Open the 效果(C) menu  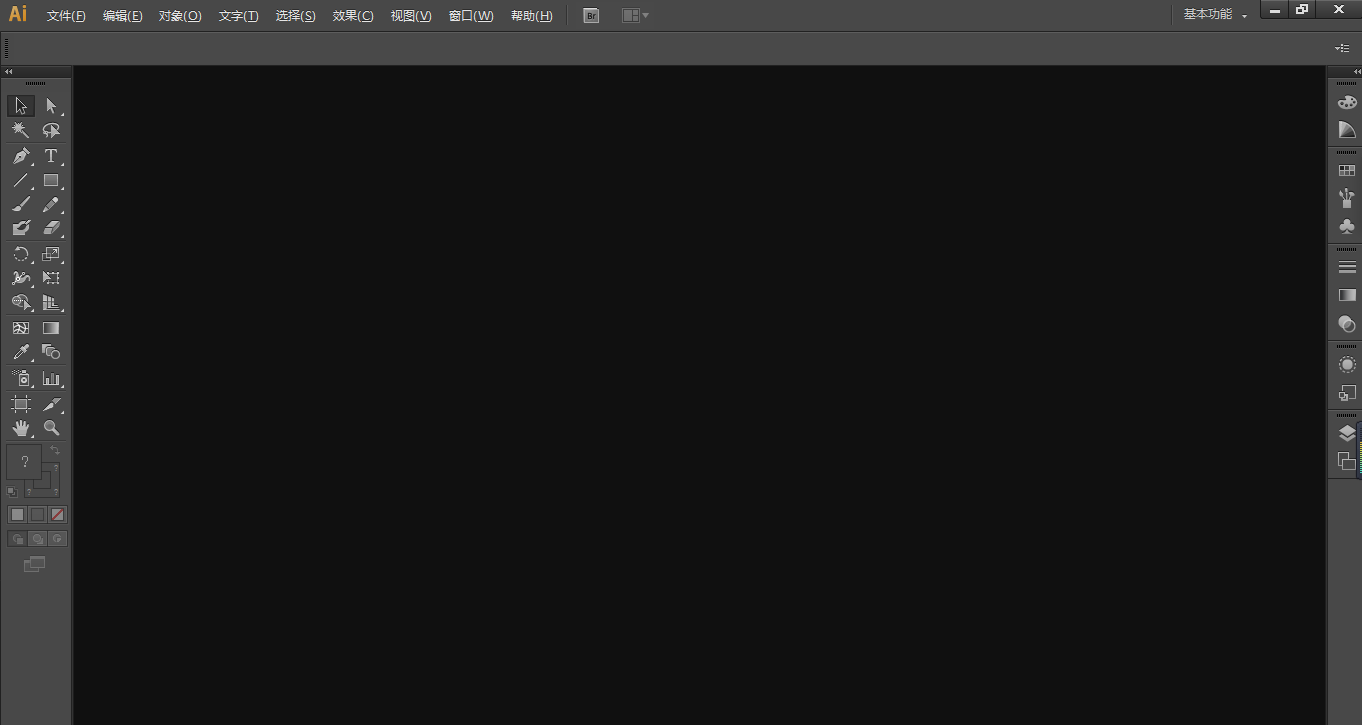(x=353, y=16)
